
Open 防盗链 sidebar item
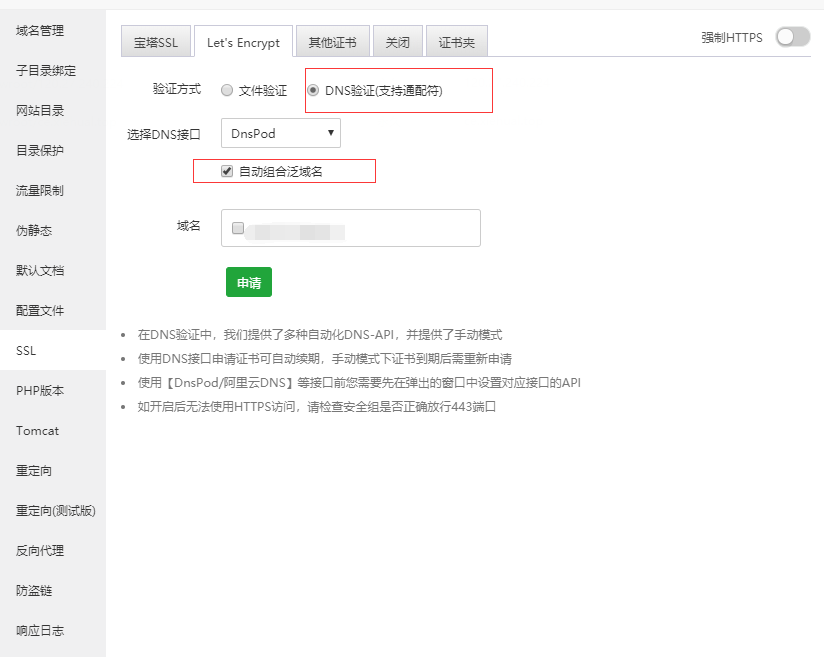pyautogui.click(x=34, y=591)
